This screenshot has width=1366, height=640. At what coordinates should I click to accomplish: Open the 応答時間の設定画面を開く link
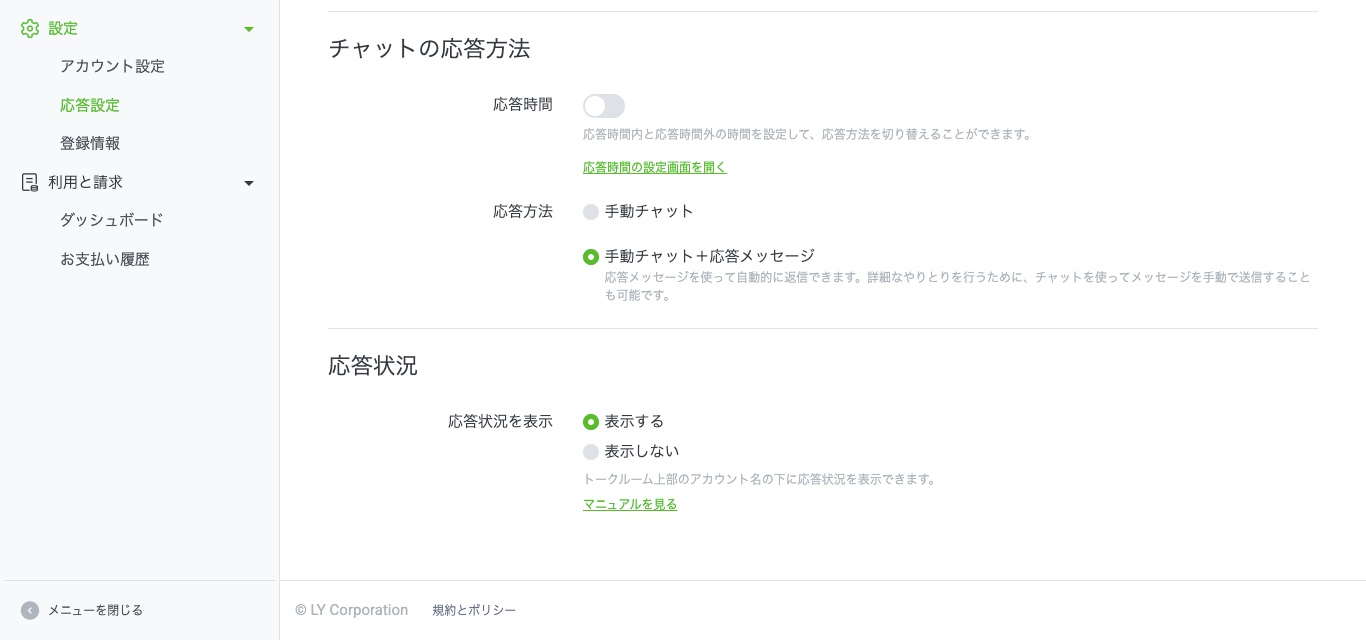655,168
